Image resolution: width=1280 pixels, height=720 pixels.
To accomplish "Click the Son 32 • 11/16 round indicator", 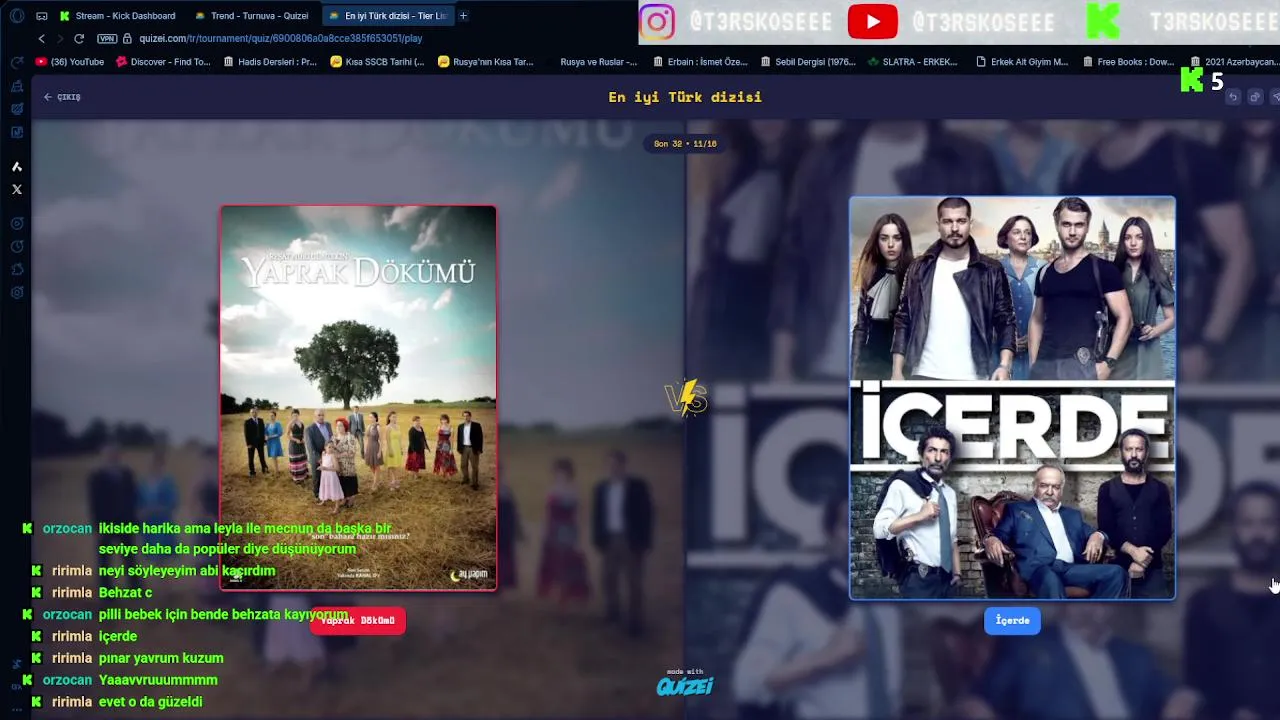I will [685, 144].
